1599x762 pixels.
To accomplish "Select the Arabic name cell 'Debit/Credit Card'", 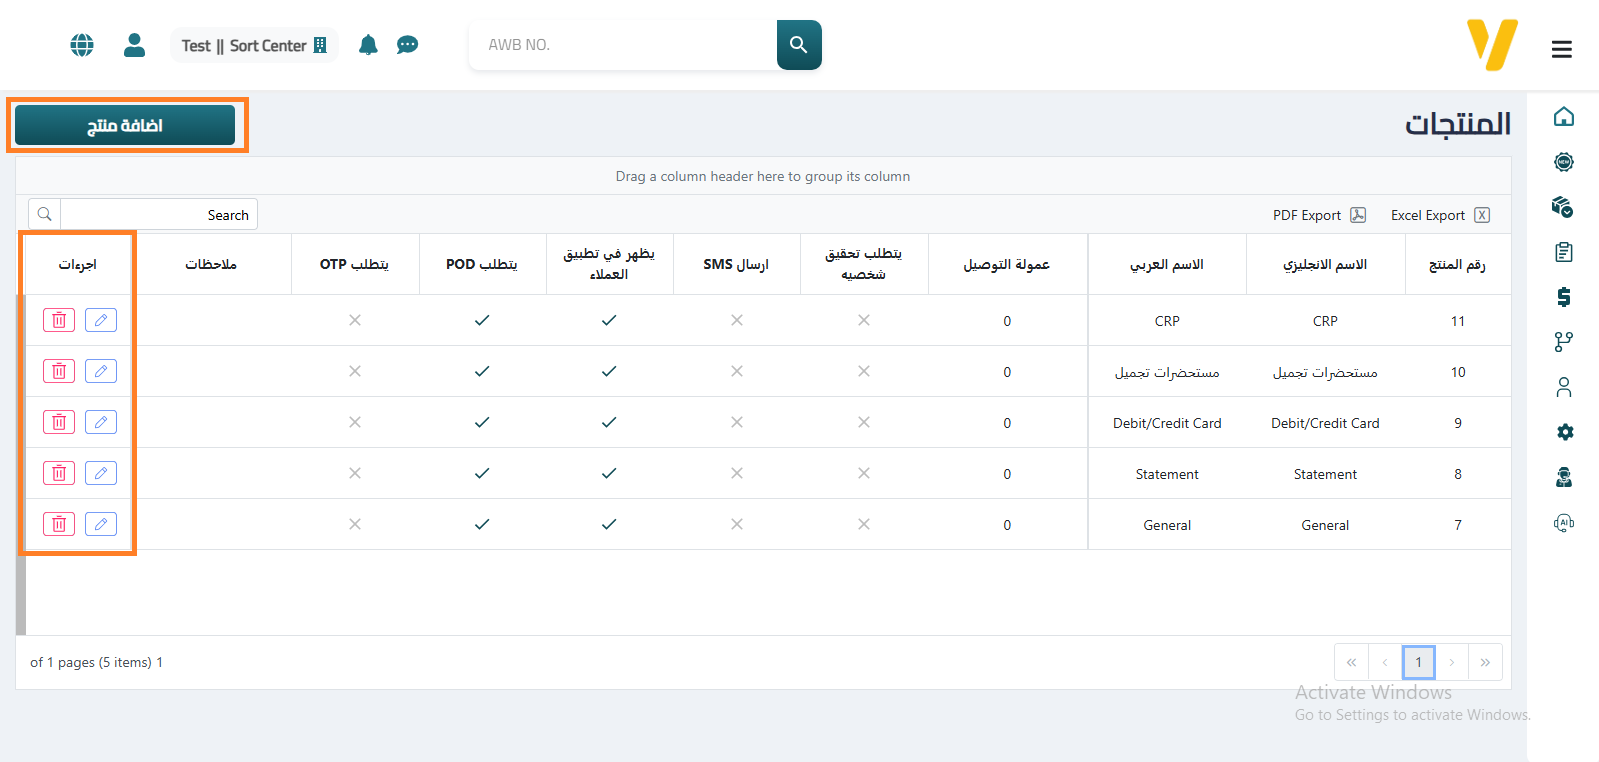I will coord(1167,423).
